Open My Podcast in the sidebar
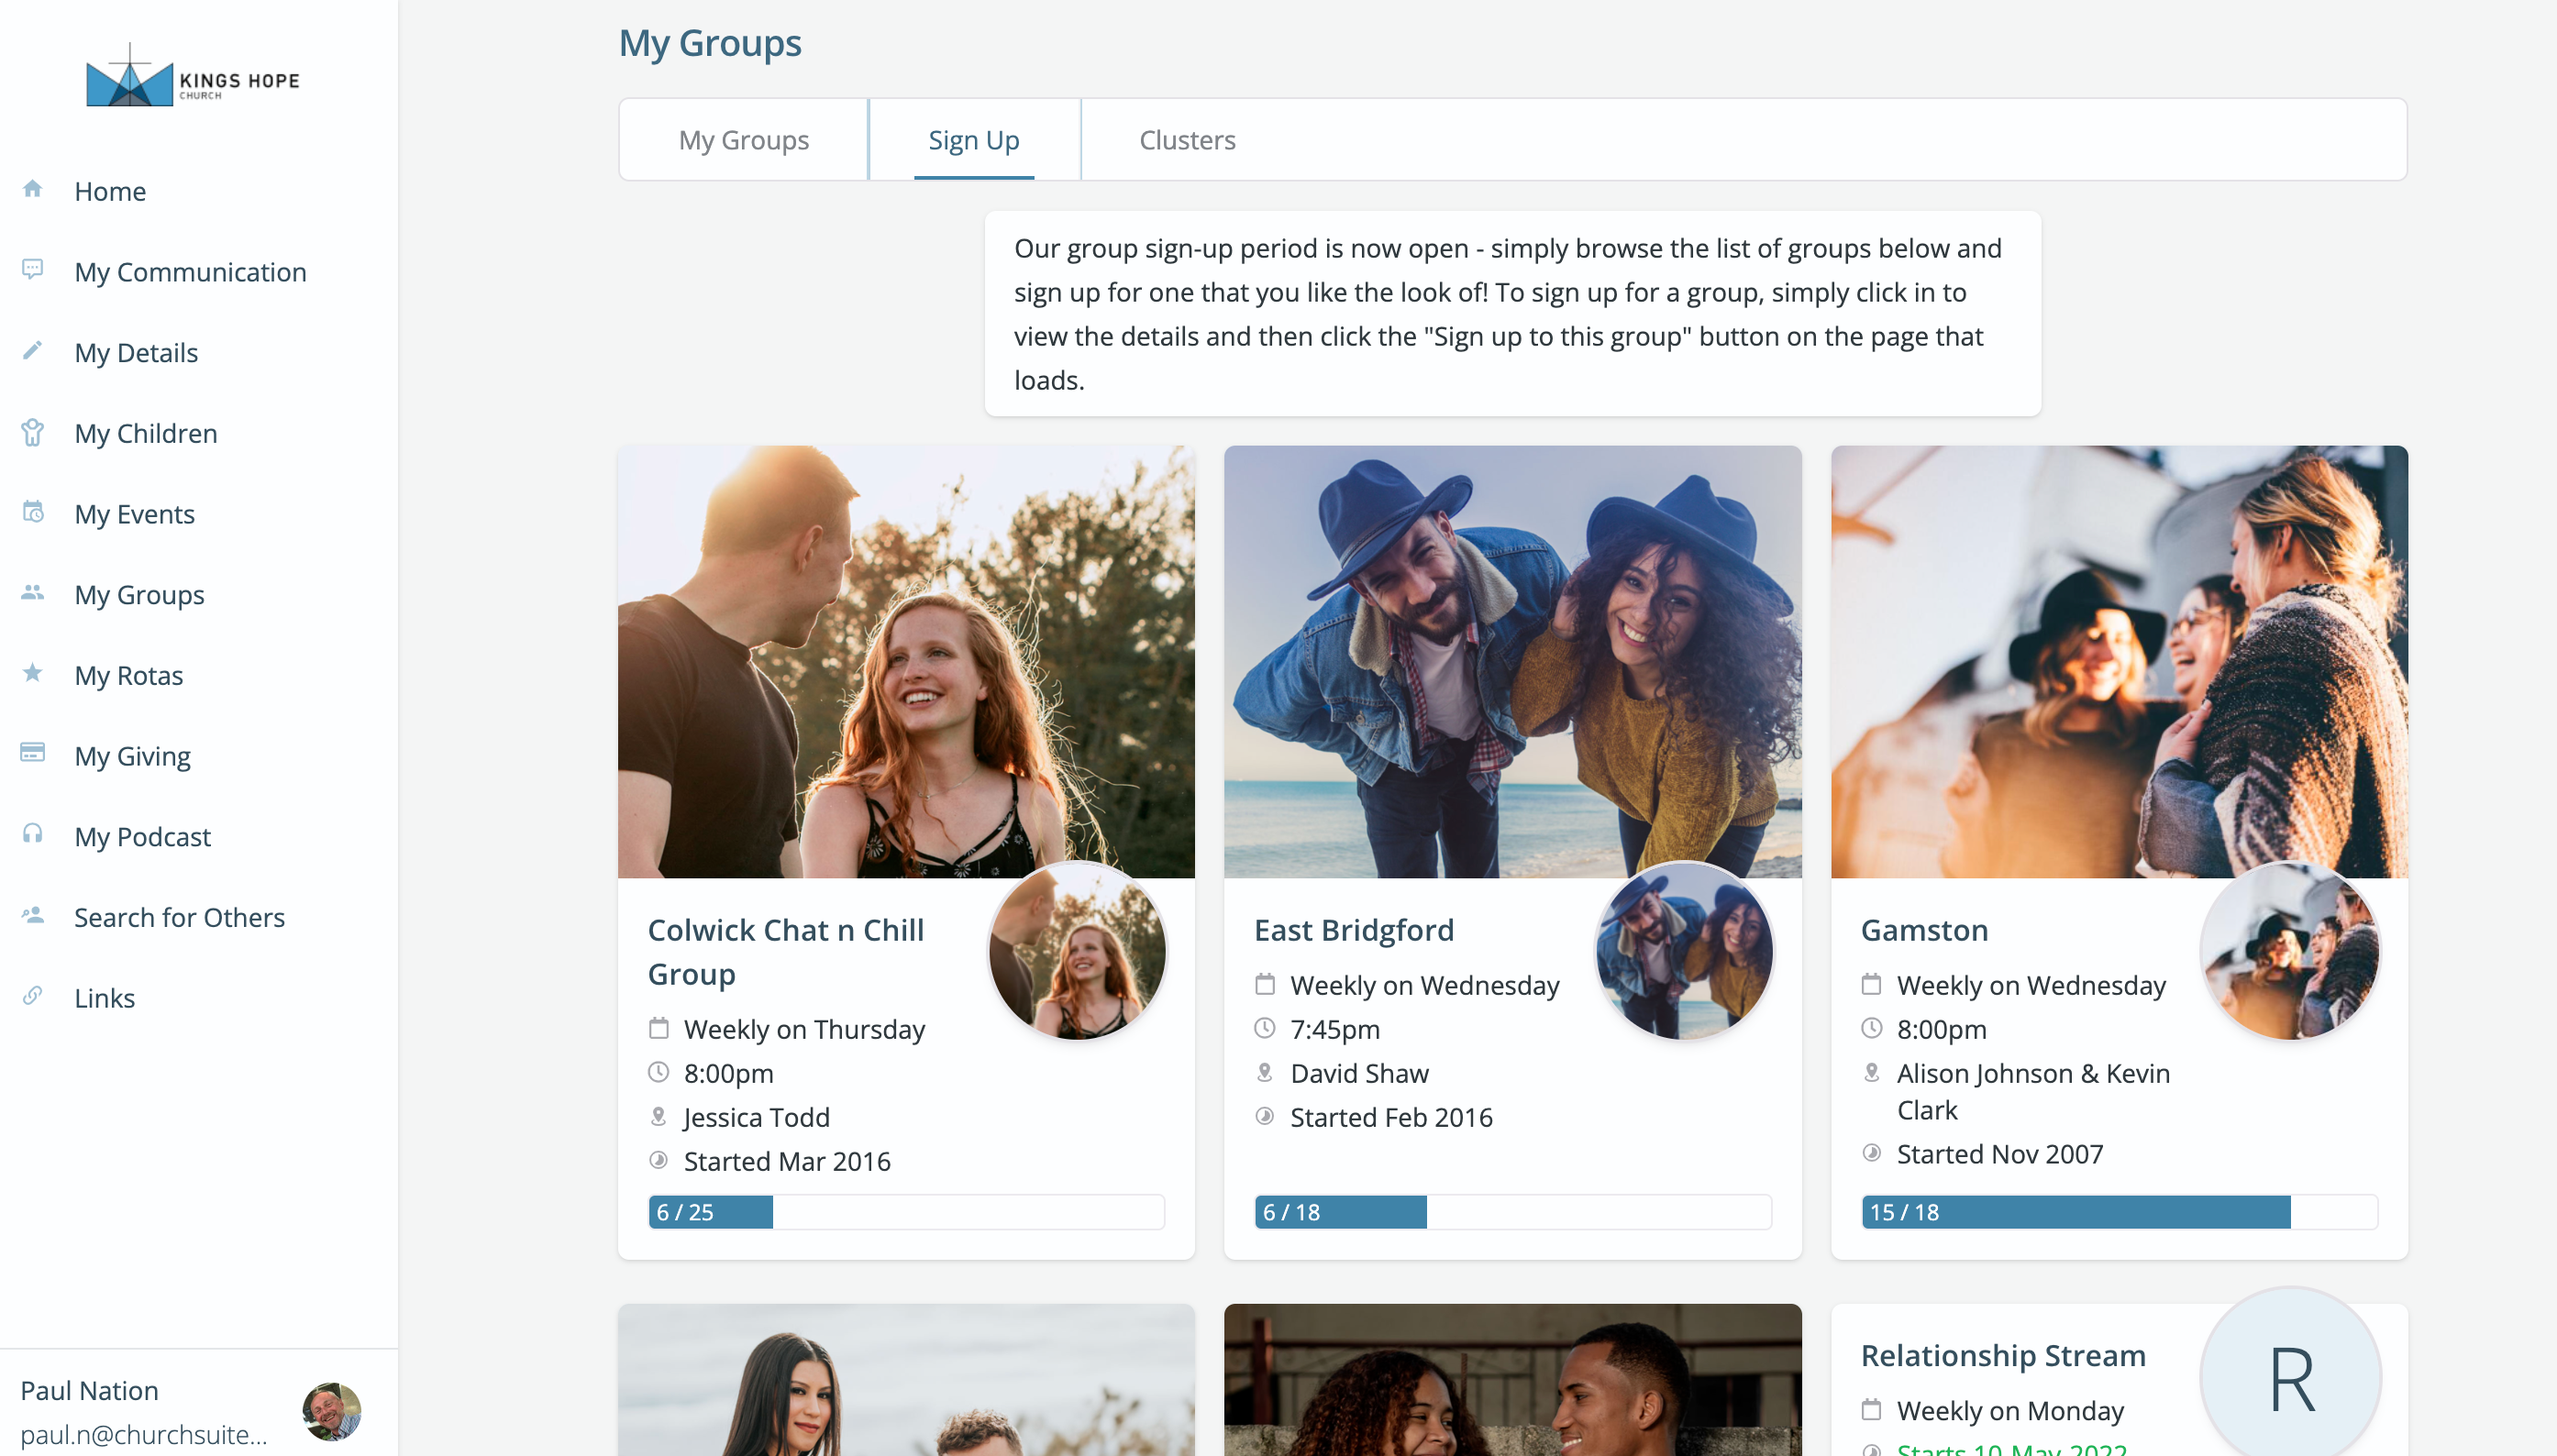2557x1456 pixels. (143, 837)
